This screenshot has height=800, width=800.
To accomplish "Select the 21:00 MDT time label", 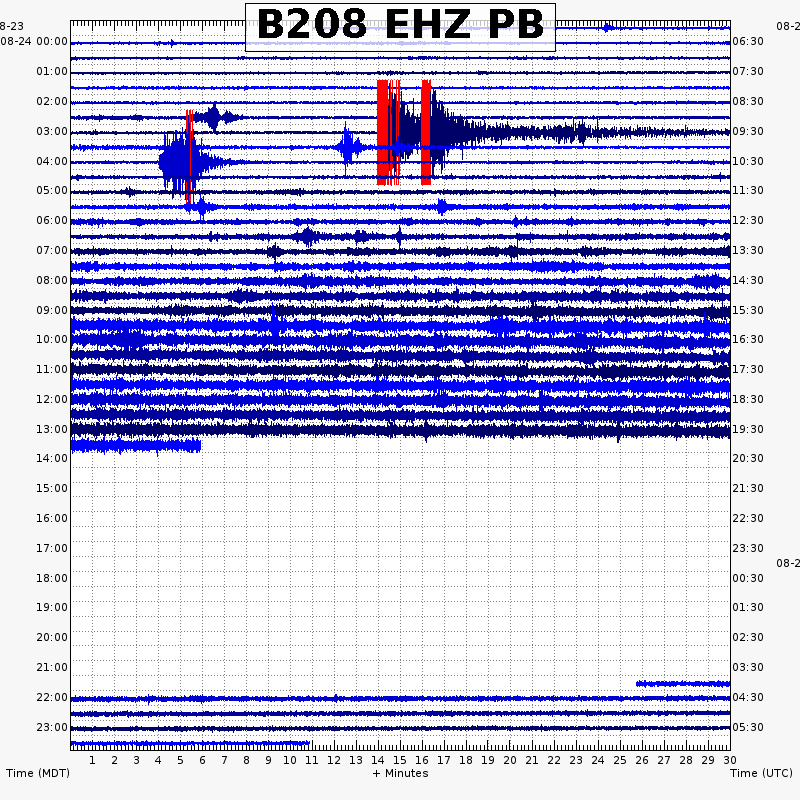I will pos(52,667).
